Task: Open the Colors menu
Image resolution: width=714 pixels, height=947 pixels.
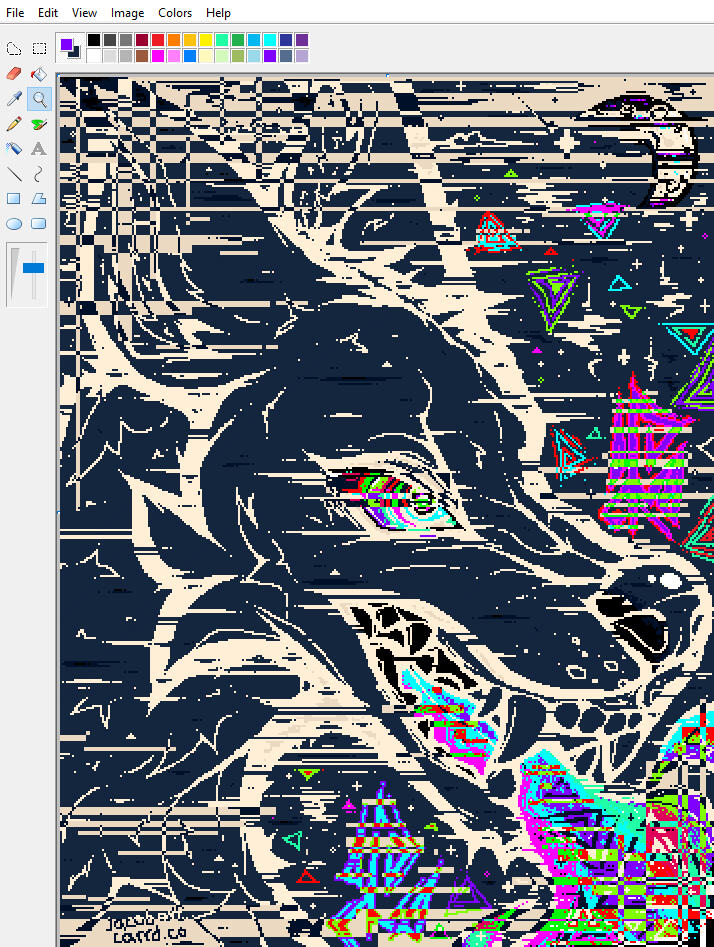Action: tap(175, 13)
